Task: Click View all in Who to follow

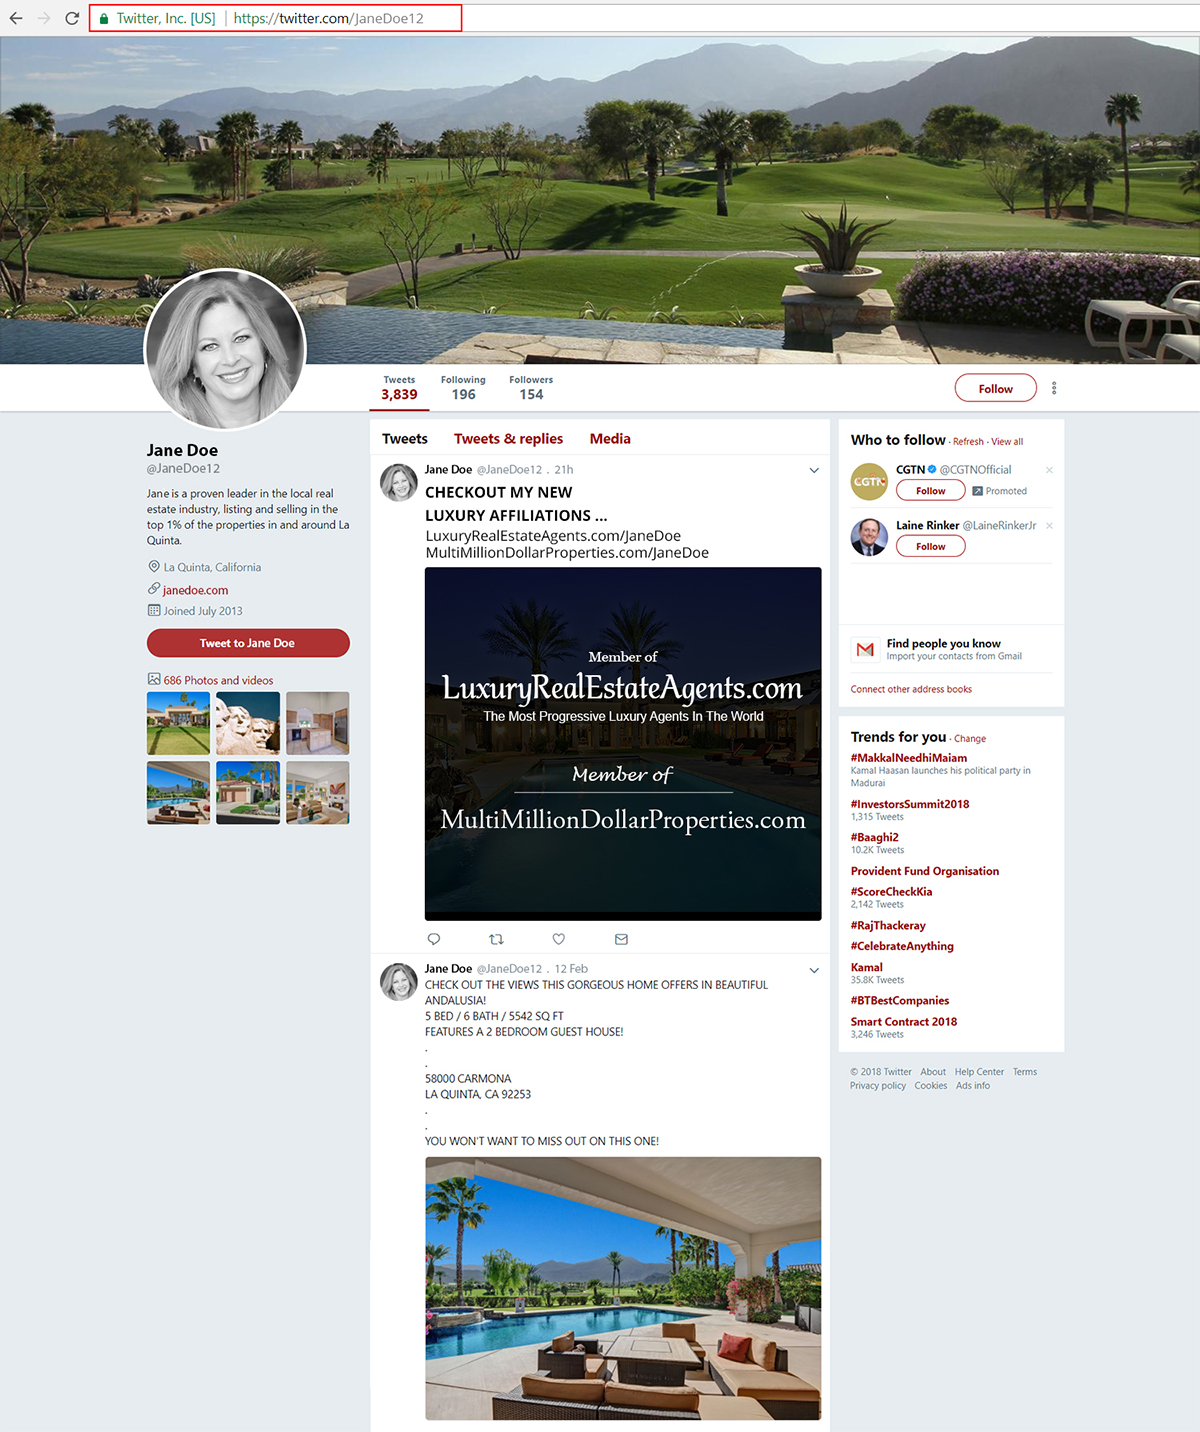Action: pyautogui.click(x=1007, y=442)
